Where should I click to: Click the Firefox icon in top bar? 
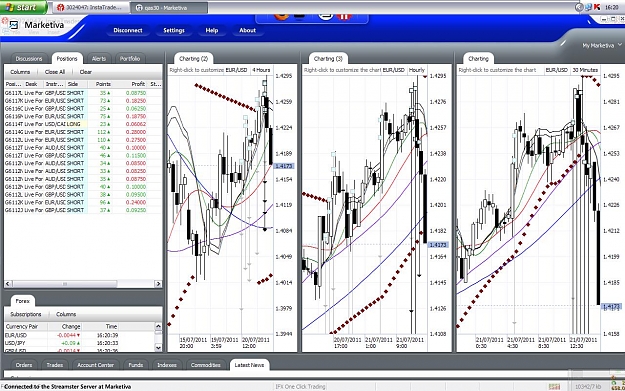(281, 16)
